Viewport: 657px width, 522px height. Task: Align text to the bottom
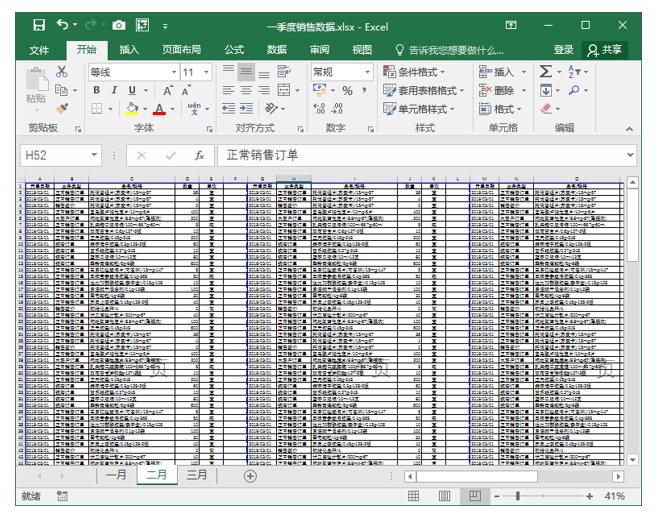[x=264, y=73]
